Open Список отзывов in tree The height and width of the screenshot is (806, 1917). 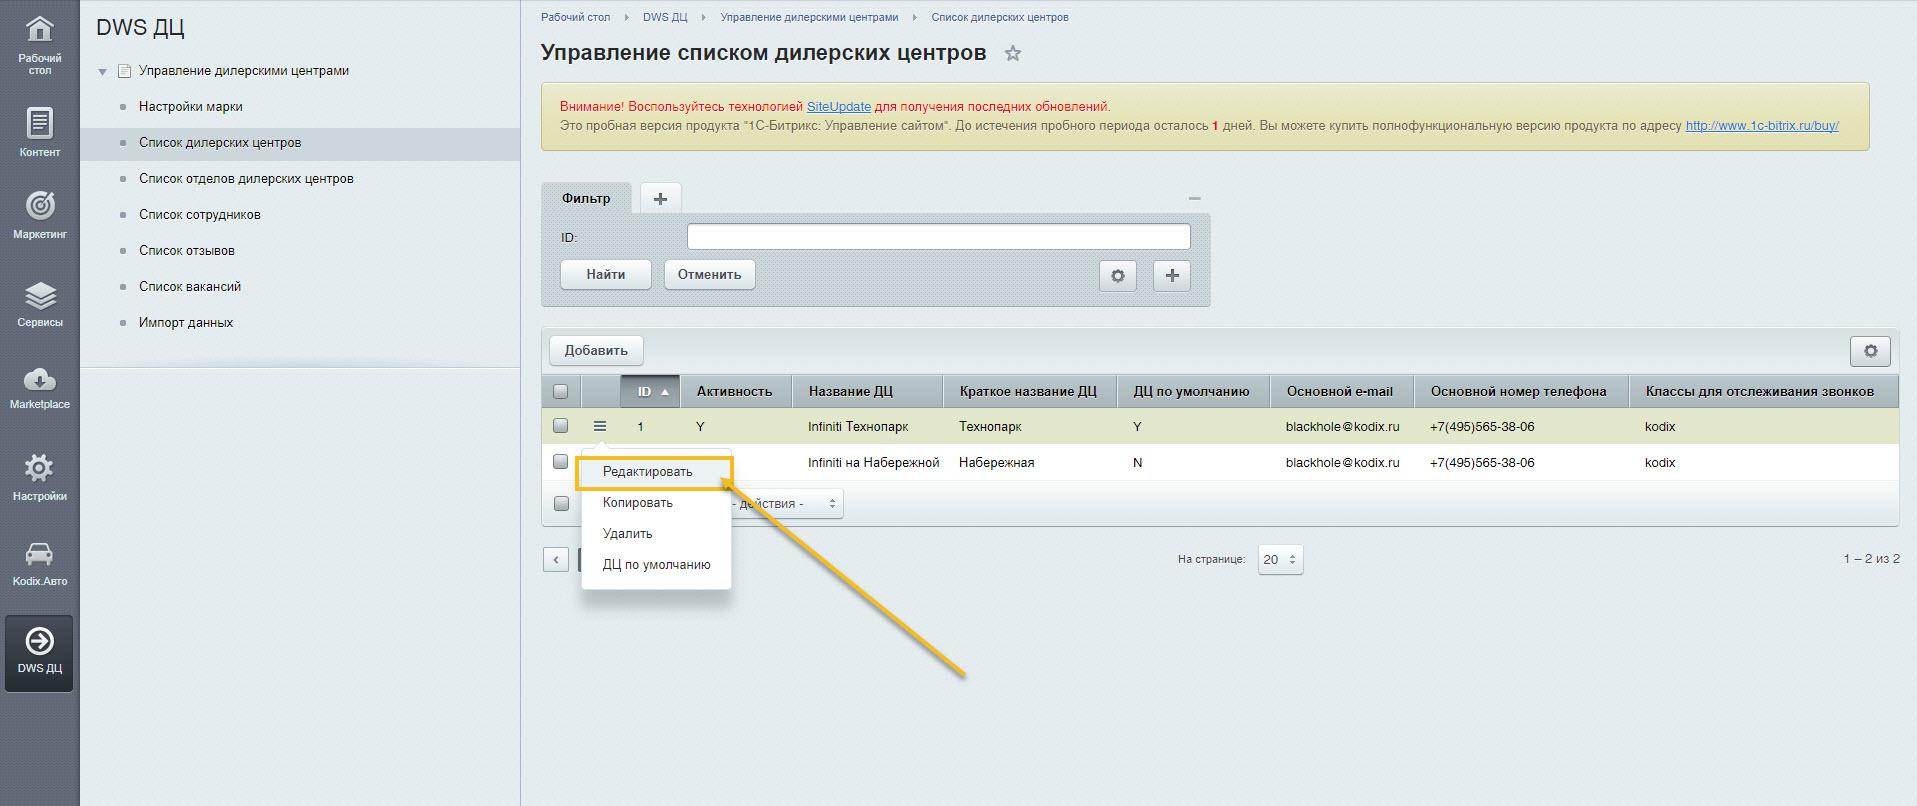187,251
